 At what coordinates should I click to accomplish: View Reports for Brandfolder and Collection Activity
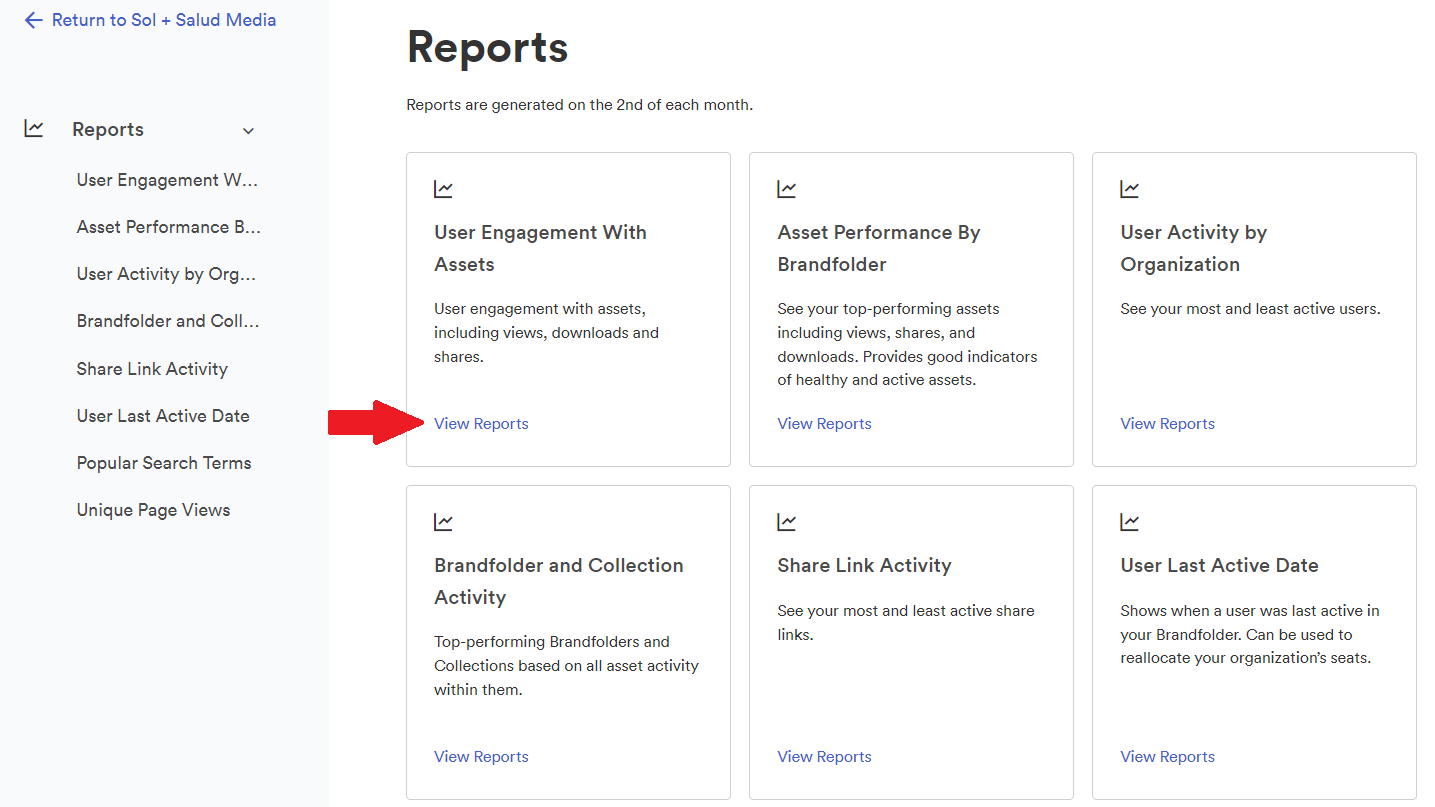click(x=481, y=757)
